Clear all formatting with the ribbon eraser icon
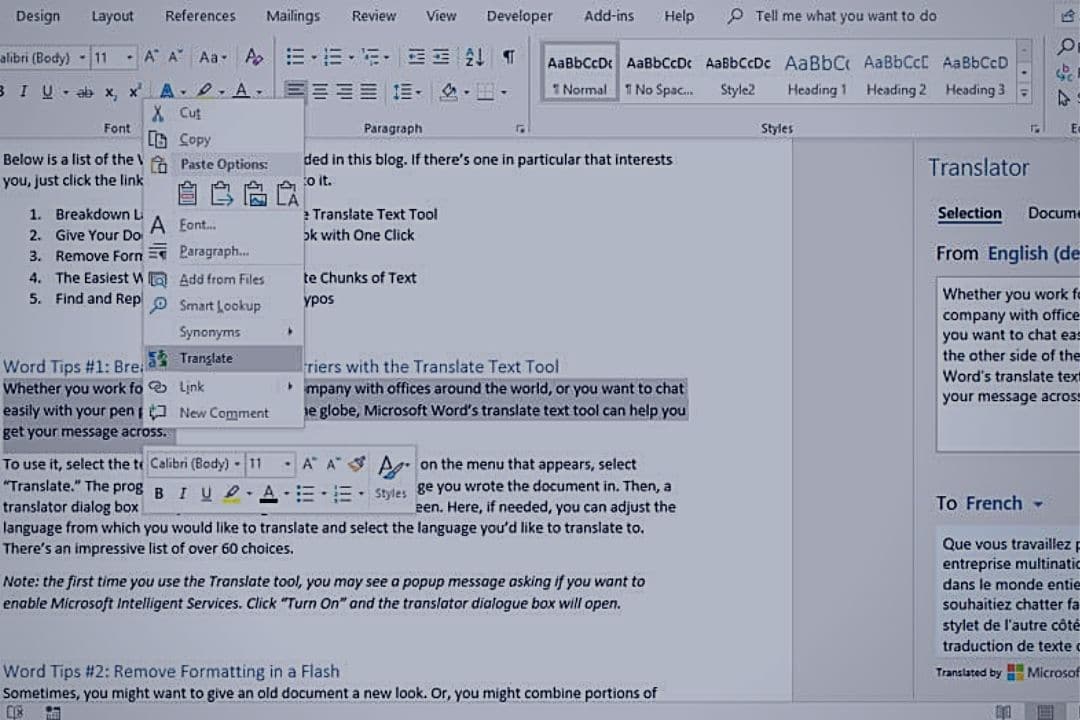The height and width of the screenshot is (720, 1080). (254, 57)
